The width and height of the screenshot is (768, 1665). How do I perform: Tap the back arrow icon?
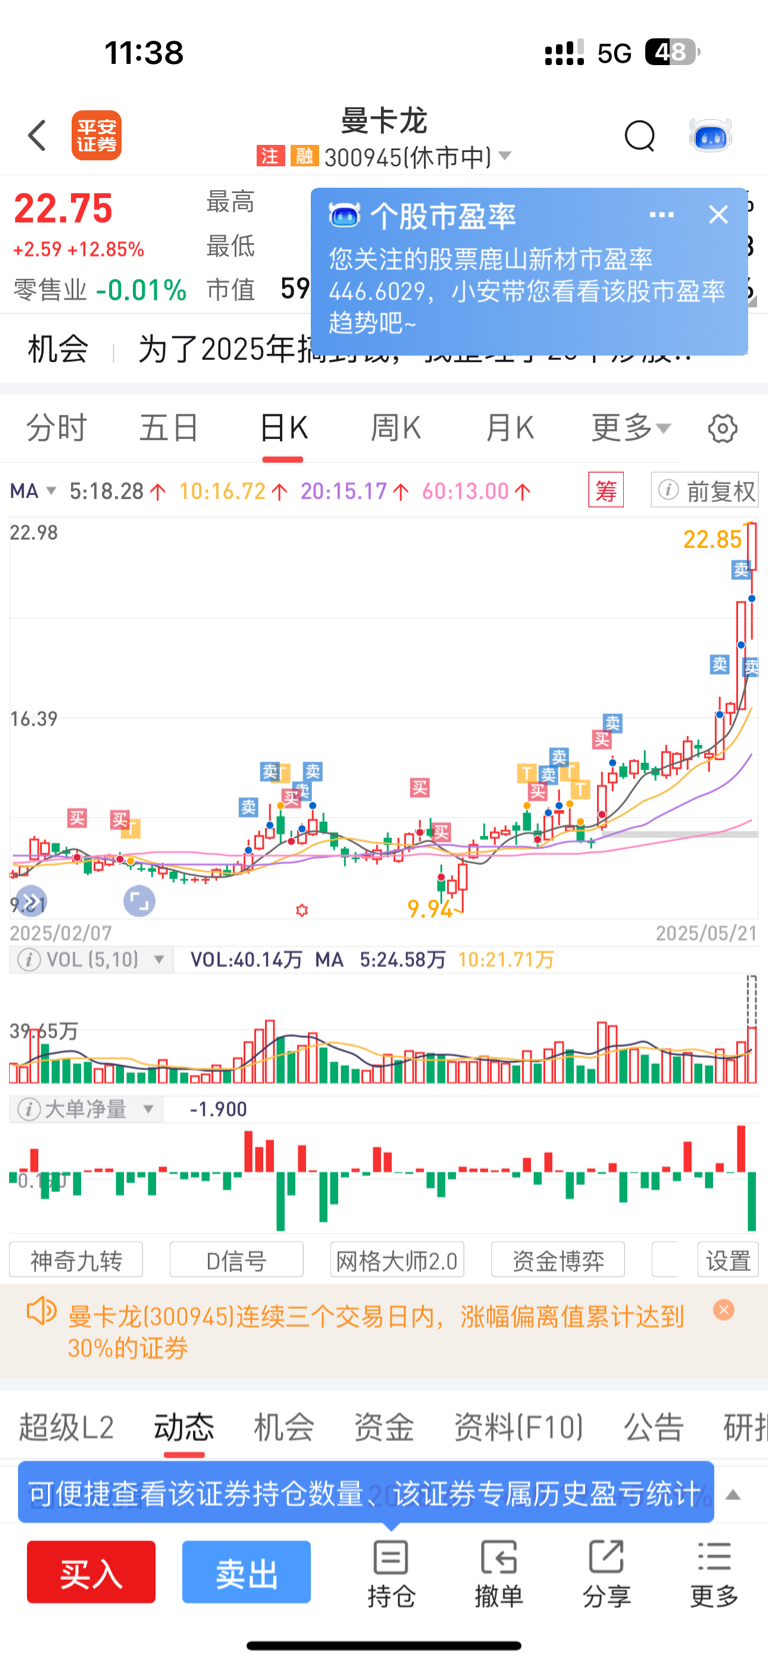pyautogui.click(x=38, y=135)
